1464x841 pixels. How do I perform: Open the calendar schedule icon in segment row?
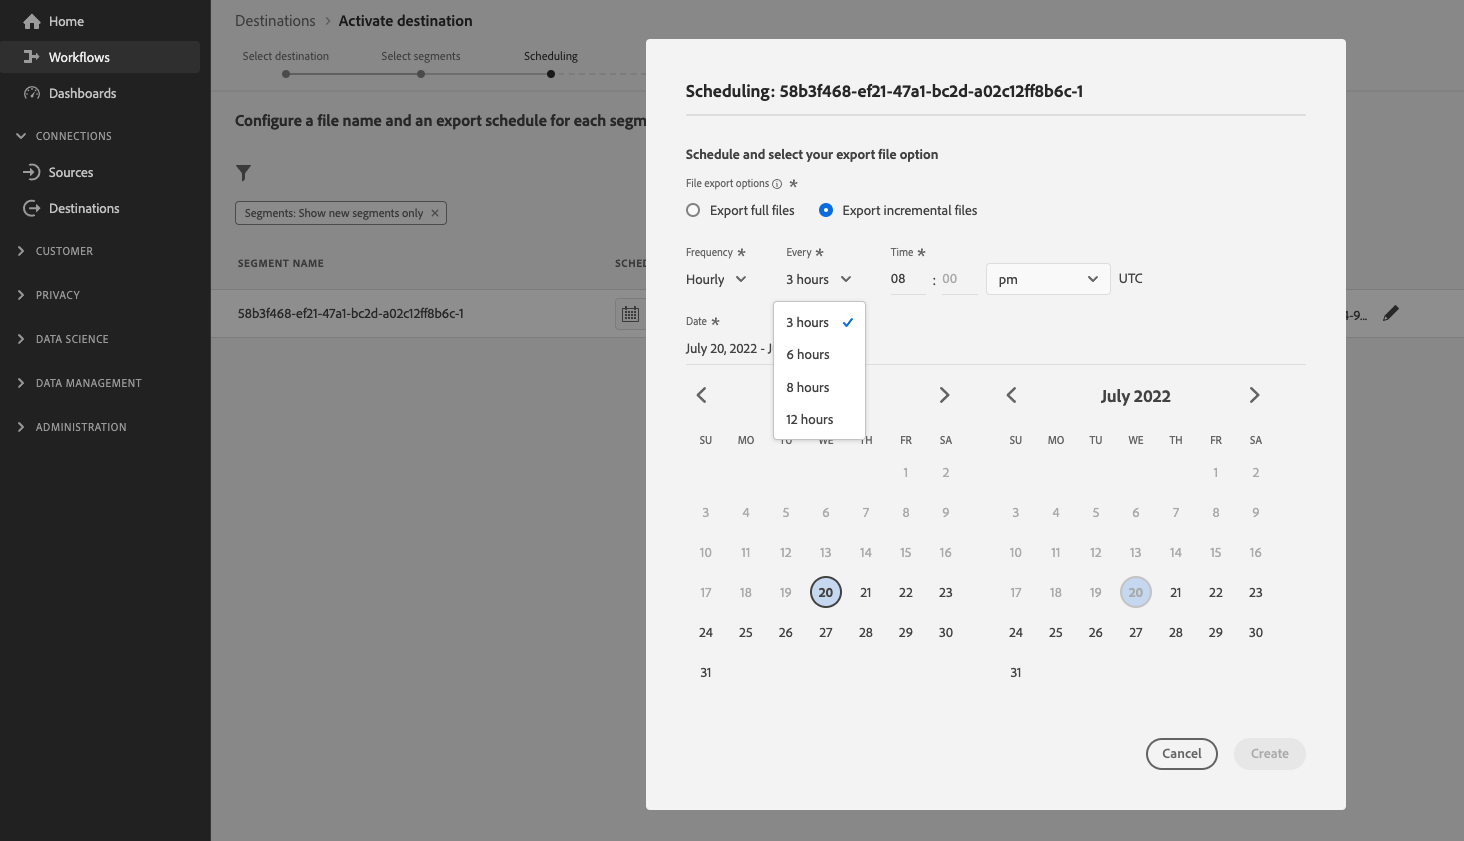[x=630, y=314]
